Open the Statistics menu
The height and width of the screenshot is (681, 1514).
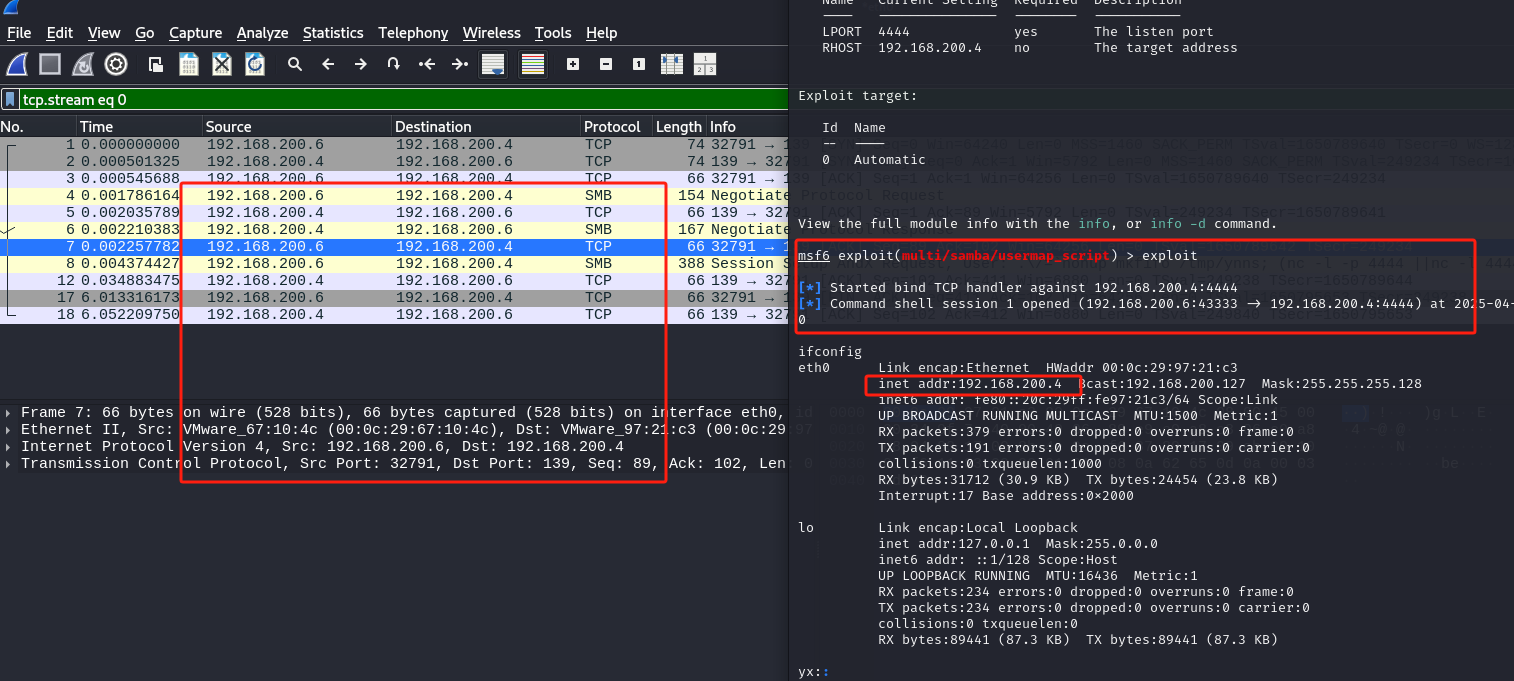[x=333, y=33]
